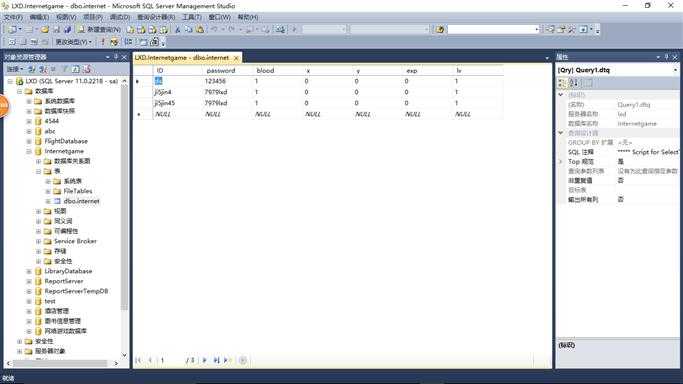
Task: Open the 文件(F) menu
Action: (13, 17)
